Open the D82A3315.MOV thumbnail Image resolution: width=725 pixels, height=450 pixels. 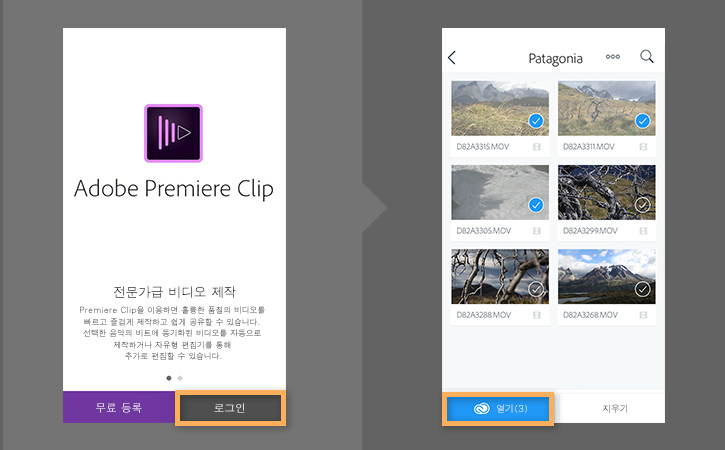point(500,108)
